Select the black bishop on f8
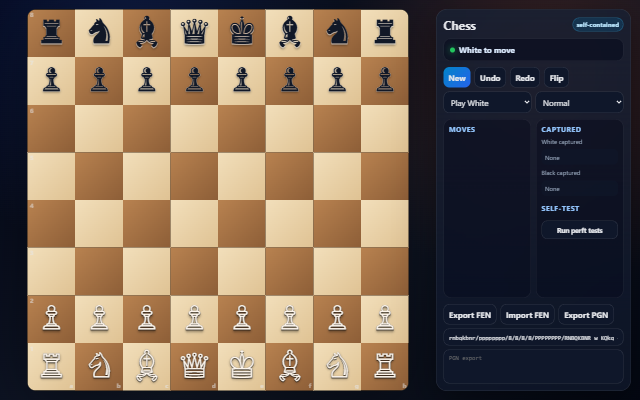This screenshot has height=400, width=640. 289,33
